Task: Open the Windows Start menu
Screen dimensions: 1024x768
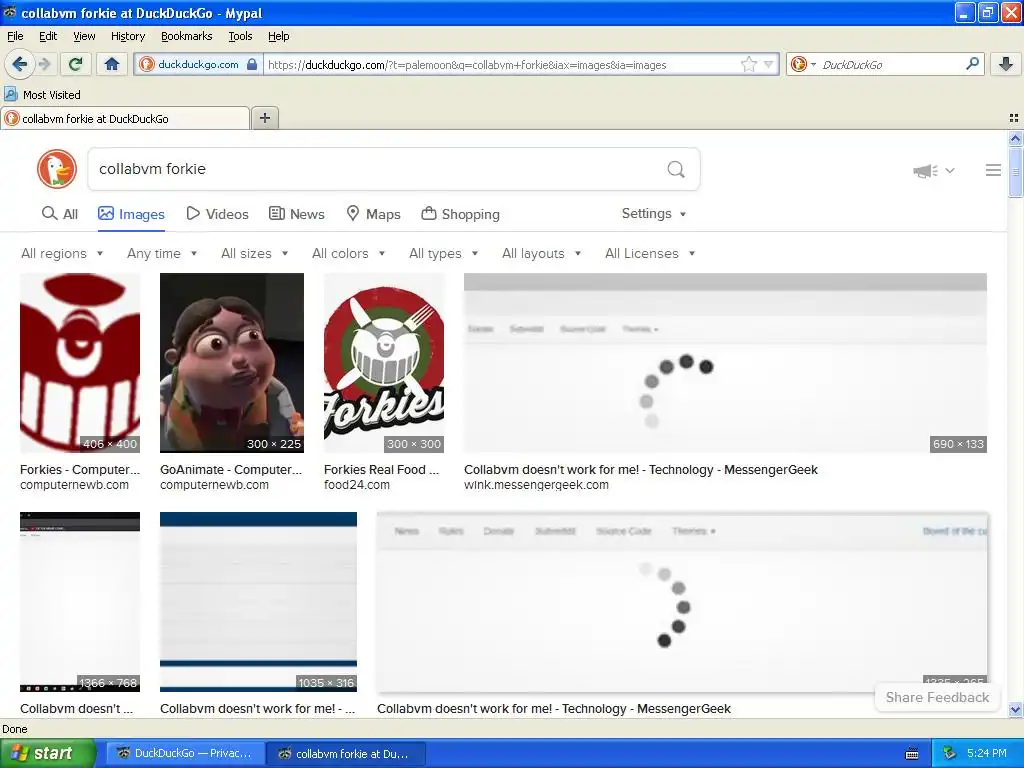Action: click(x=46, y=754)
